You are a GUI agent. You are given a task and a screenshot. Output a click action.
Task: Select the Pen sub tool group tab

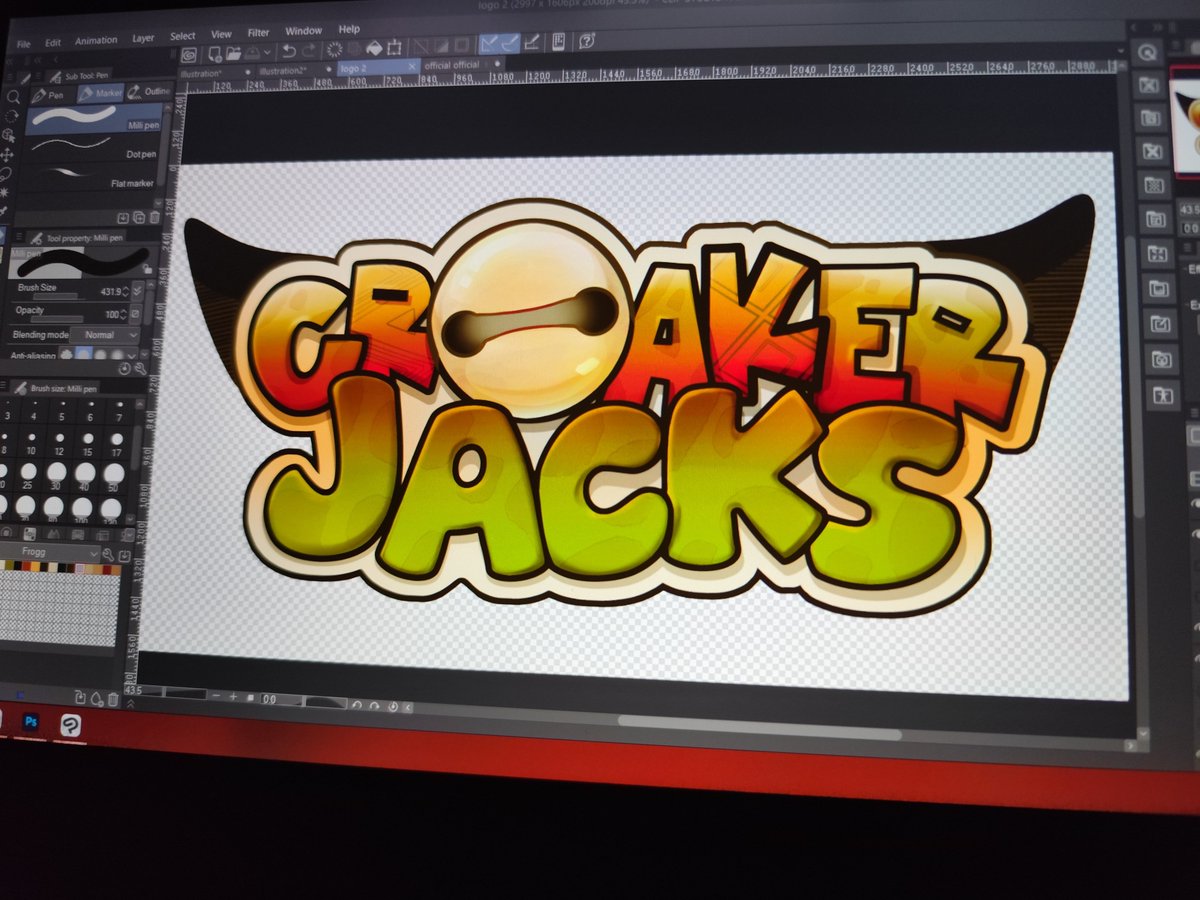[51, 95]
